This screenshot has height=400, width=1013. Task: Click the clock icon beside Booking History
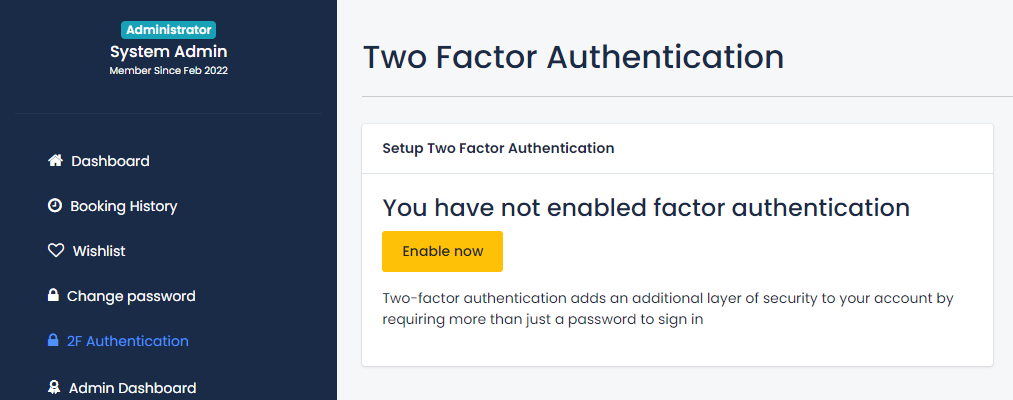pyautogui.click(x=55, y=206)
